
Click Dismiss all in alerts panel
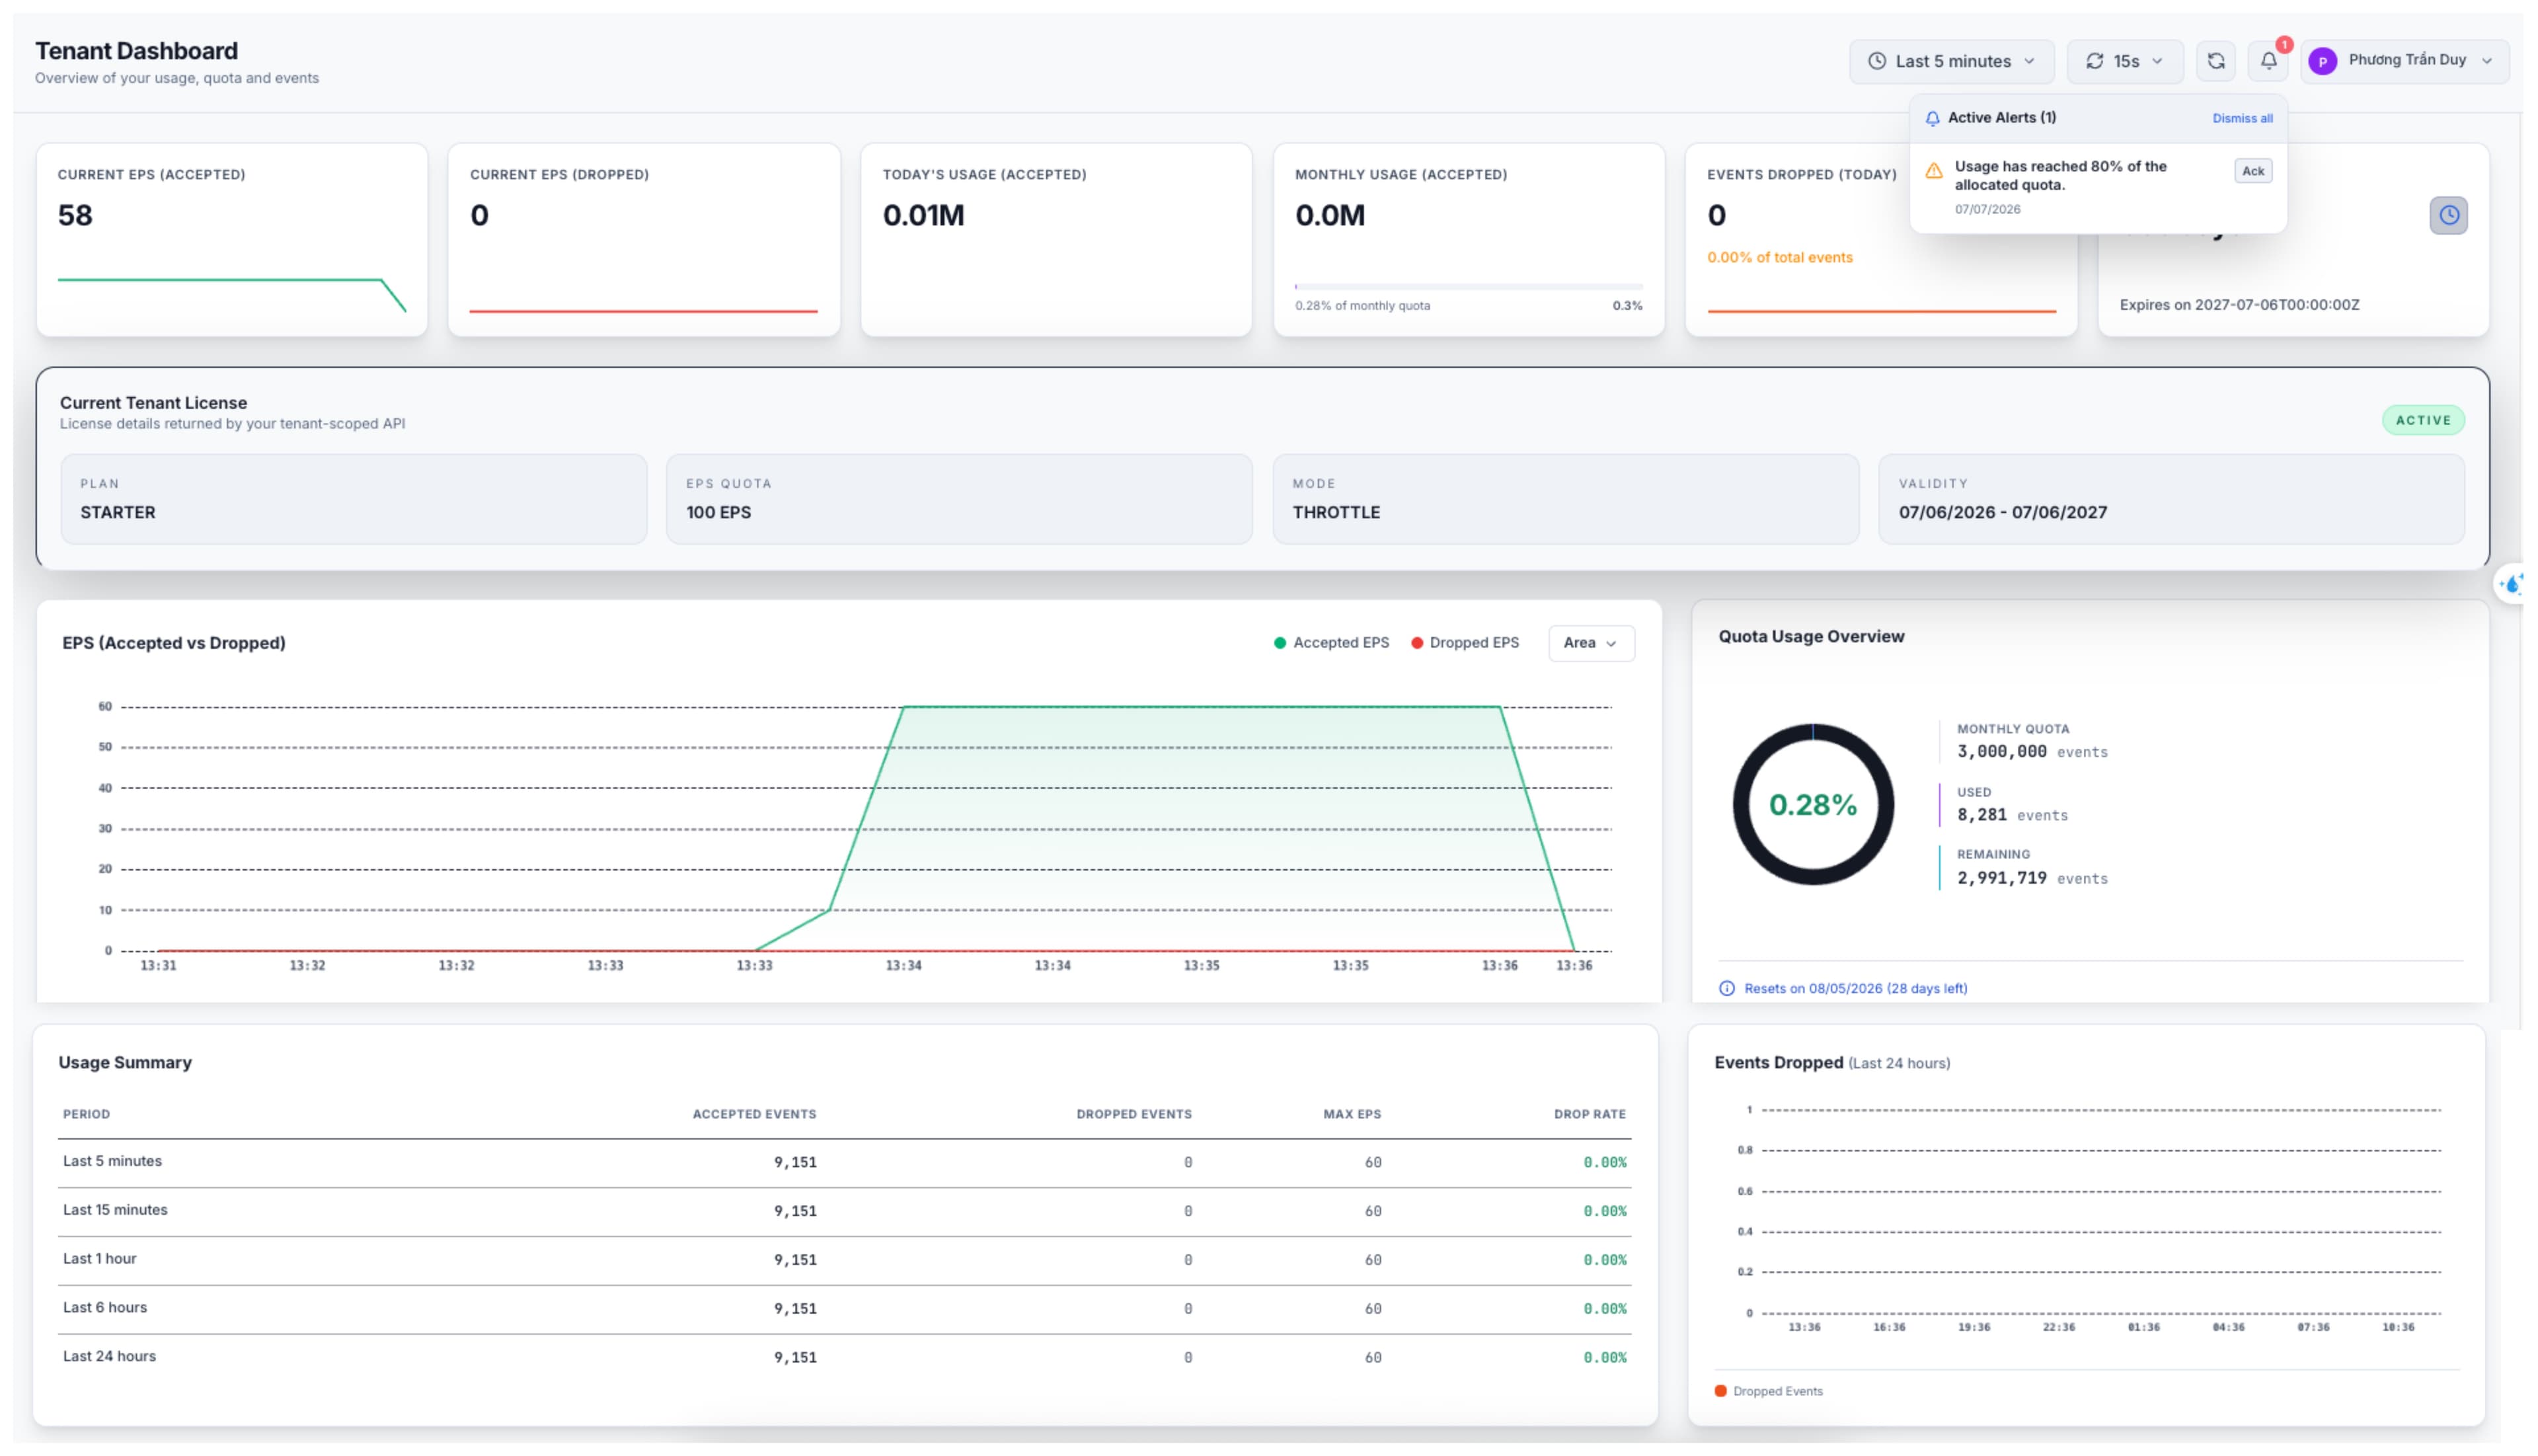pyautogui.click(x=2242, y=118)
